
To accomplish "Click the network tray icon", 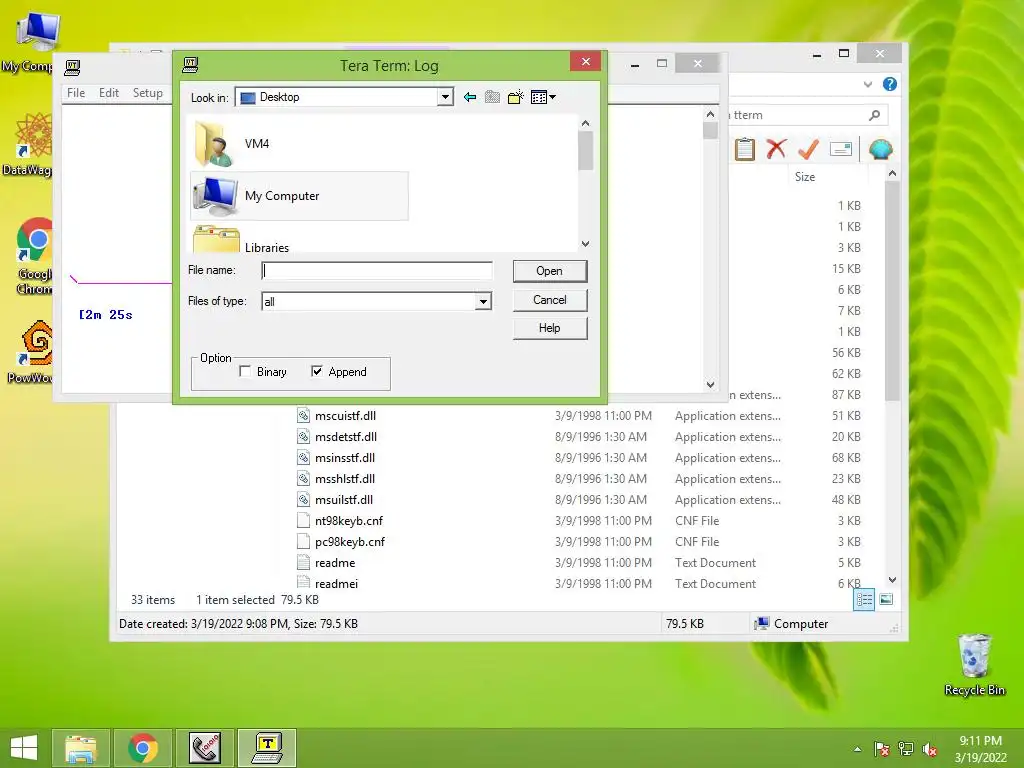I will tap(906, 749).
